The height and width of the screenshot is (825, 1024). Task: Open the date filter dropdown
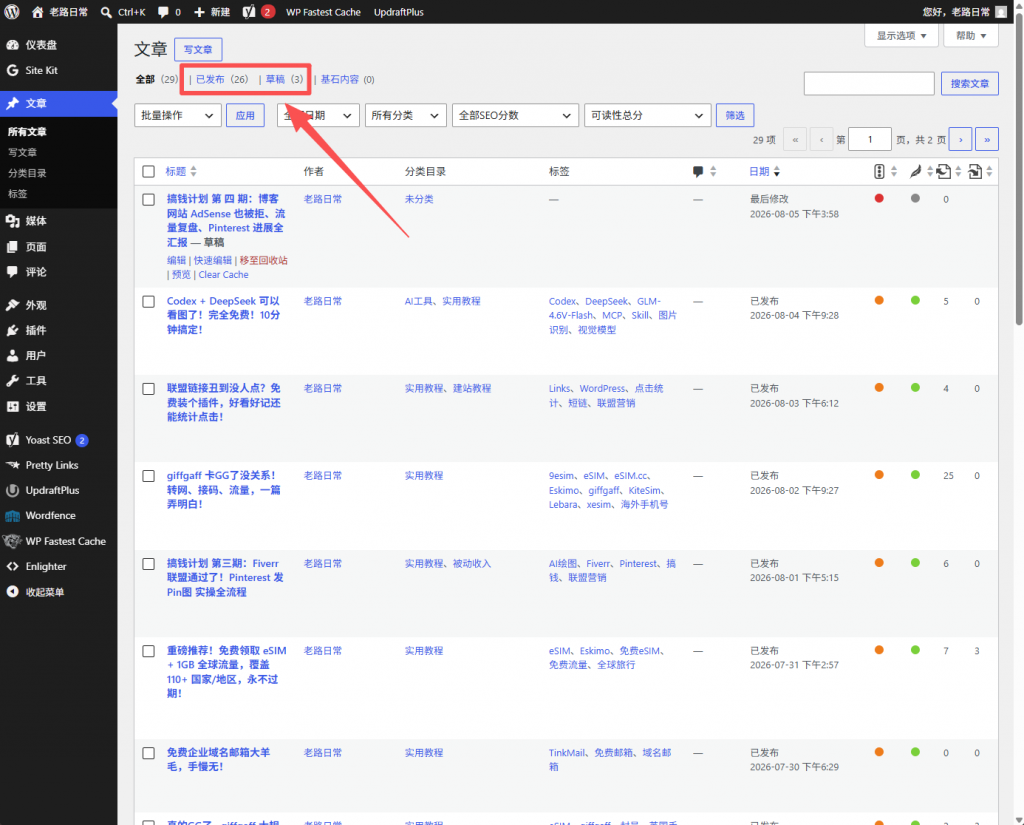[x=318, y=116]
